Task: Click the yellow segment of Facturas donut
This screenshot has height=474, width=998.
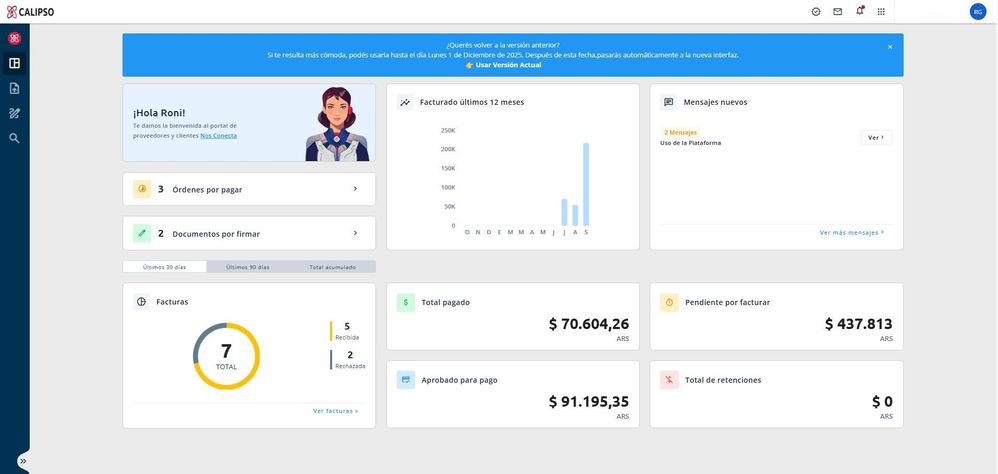Action: click(x=249, y=380)
